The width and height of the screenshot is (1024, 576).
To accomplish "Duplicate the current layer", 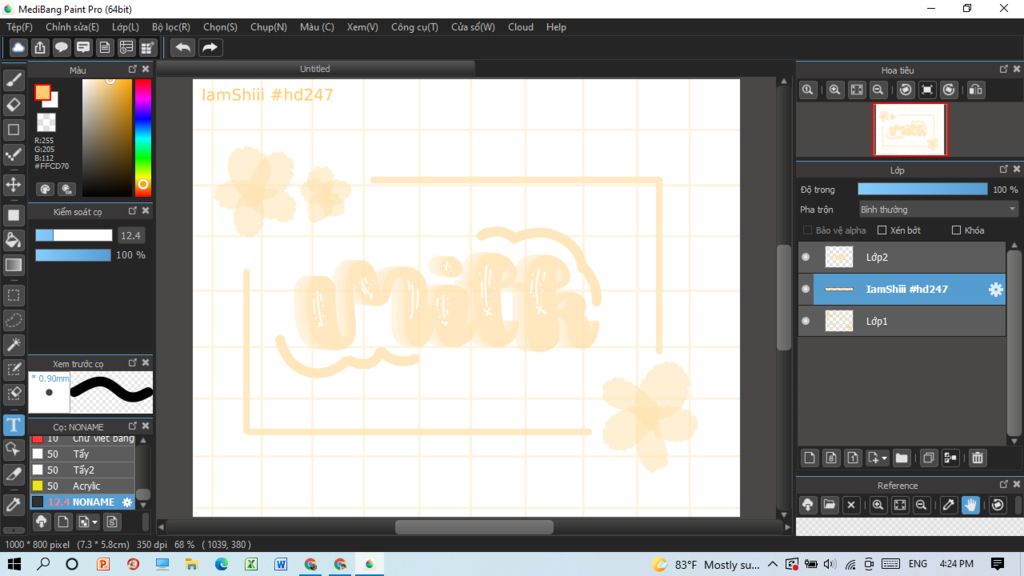I will pyautogui.click(x=928, y=458).
